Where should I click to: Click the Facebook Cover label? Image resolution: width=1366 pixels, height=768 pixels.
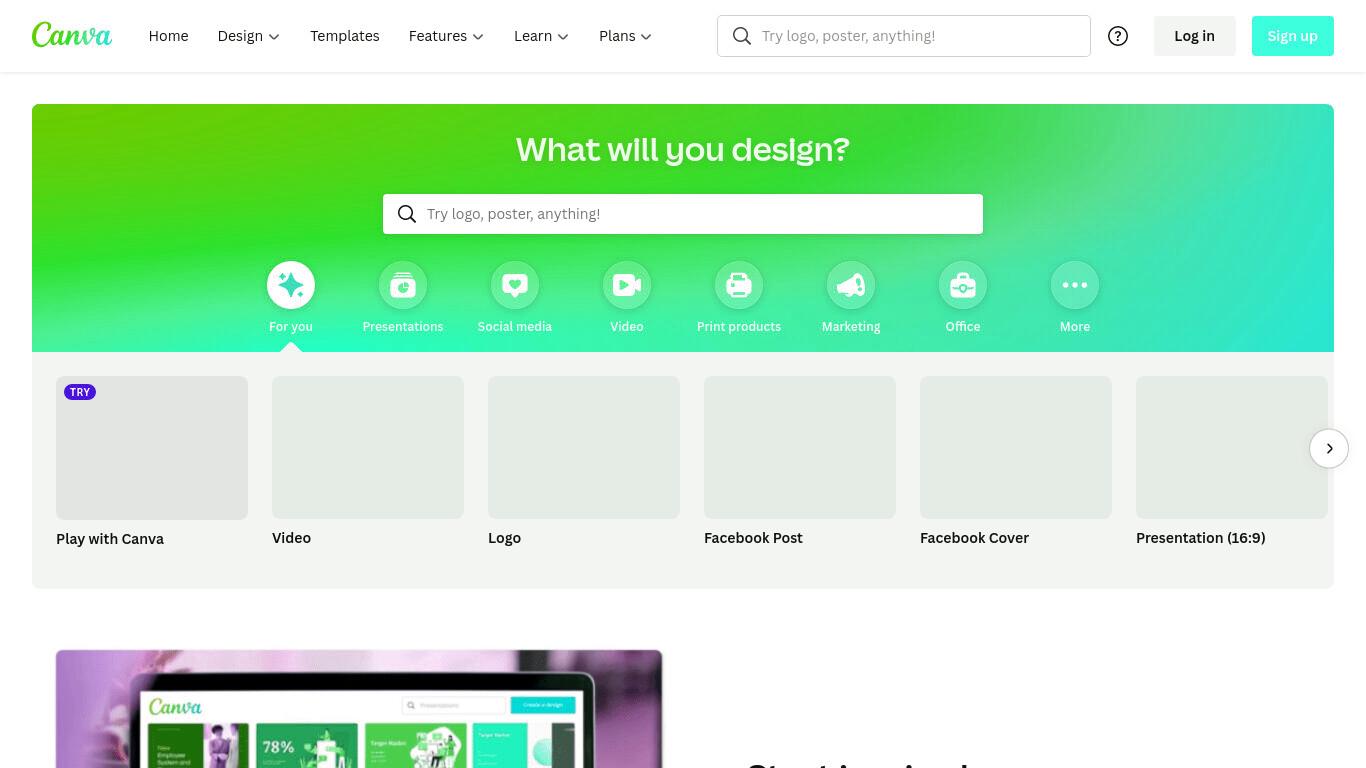[974, 538]
